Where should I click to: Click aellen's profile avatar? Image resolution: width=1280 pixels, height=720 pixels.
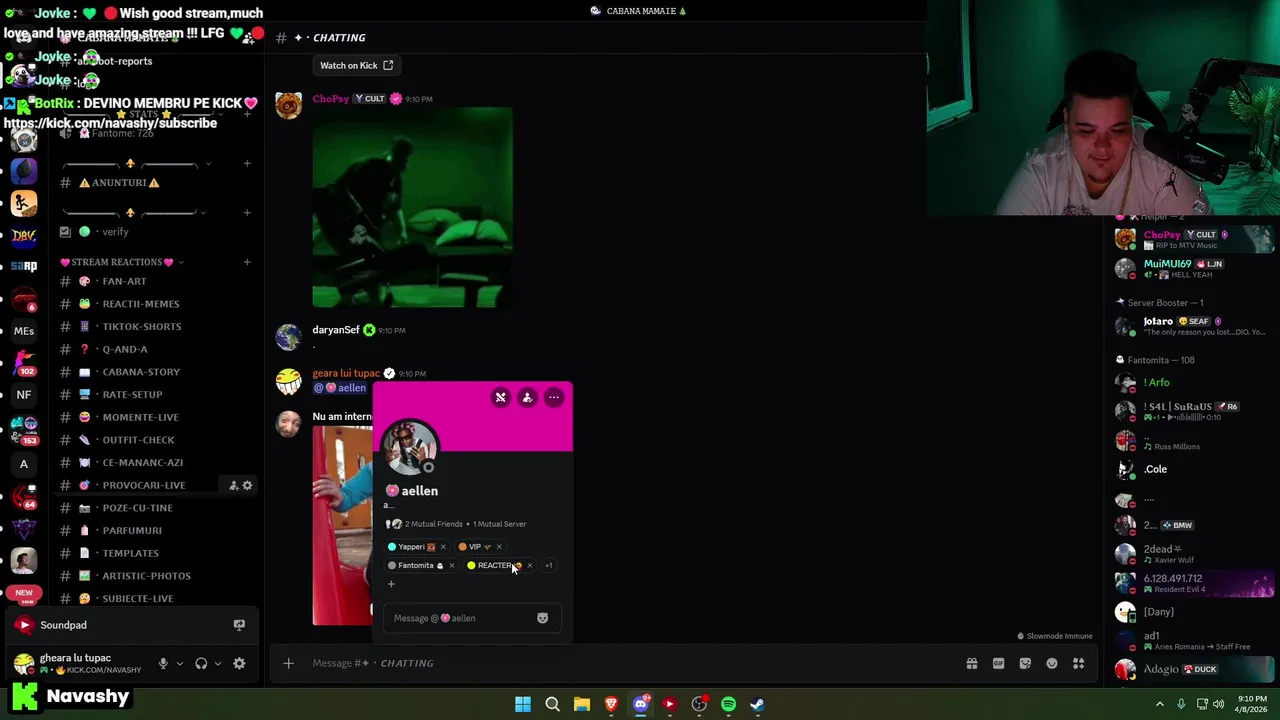coord(410,448)
